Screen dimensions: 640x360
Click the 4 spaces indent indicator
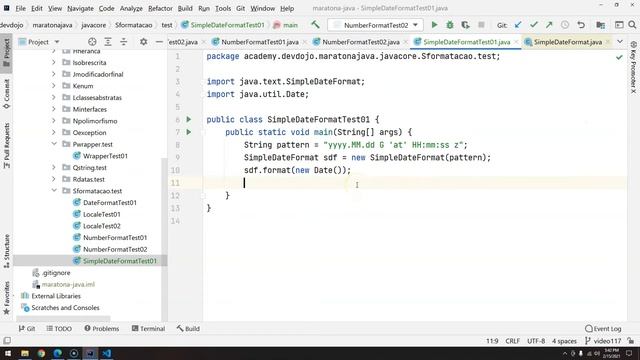[x=564, y=341]
